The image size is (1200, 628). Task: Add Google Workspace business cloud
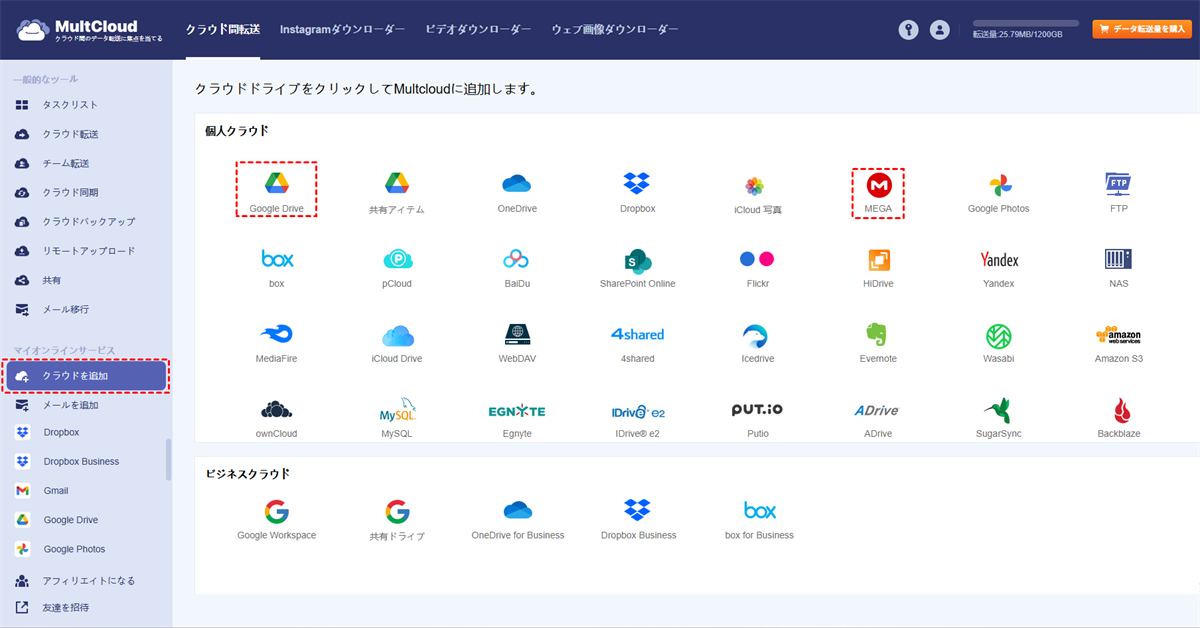pos(277,512)
